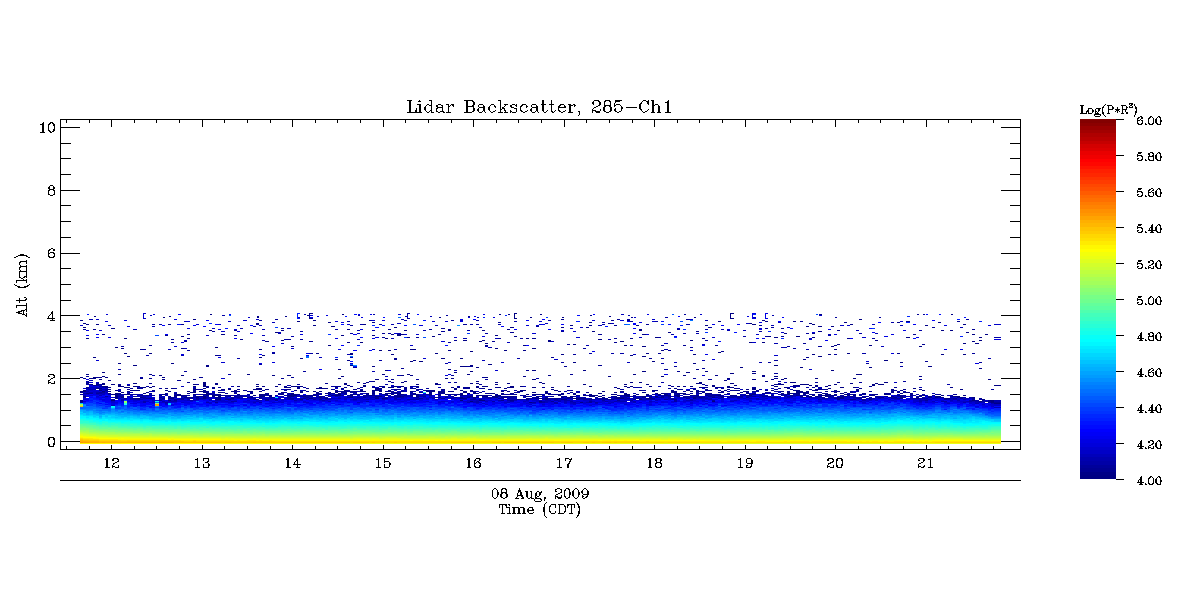The width and height of the screenshot is (1200, 600).
Task: Click the colorbar value 4.60
Action: coord(1149,373)
